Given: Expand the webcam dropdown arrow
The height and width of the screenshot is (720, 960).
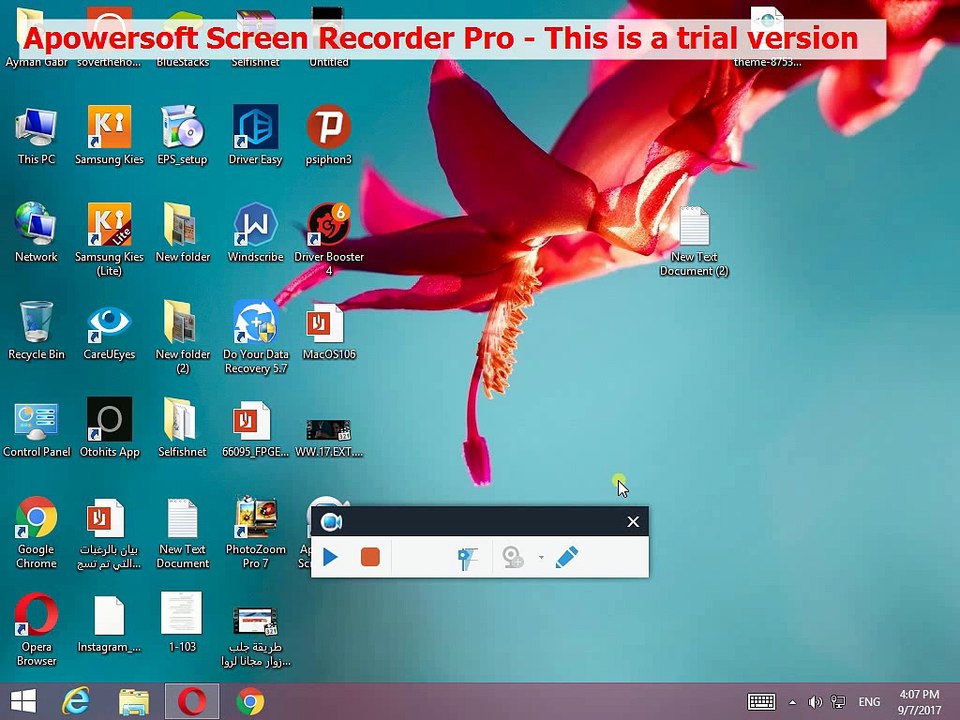Looking at the screenshot, I should (541, 558).
